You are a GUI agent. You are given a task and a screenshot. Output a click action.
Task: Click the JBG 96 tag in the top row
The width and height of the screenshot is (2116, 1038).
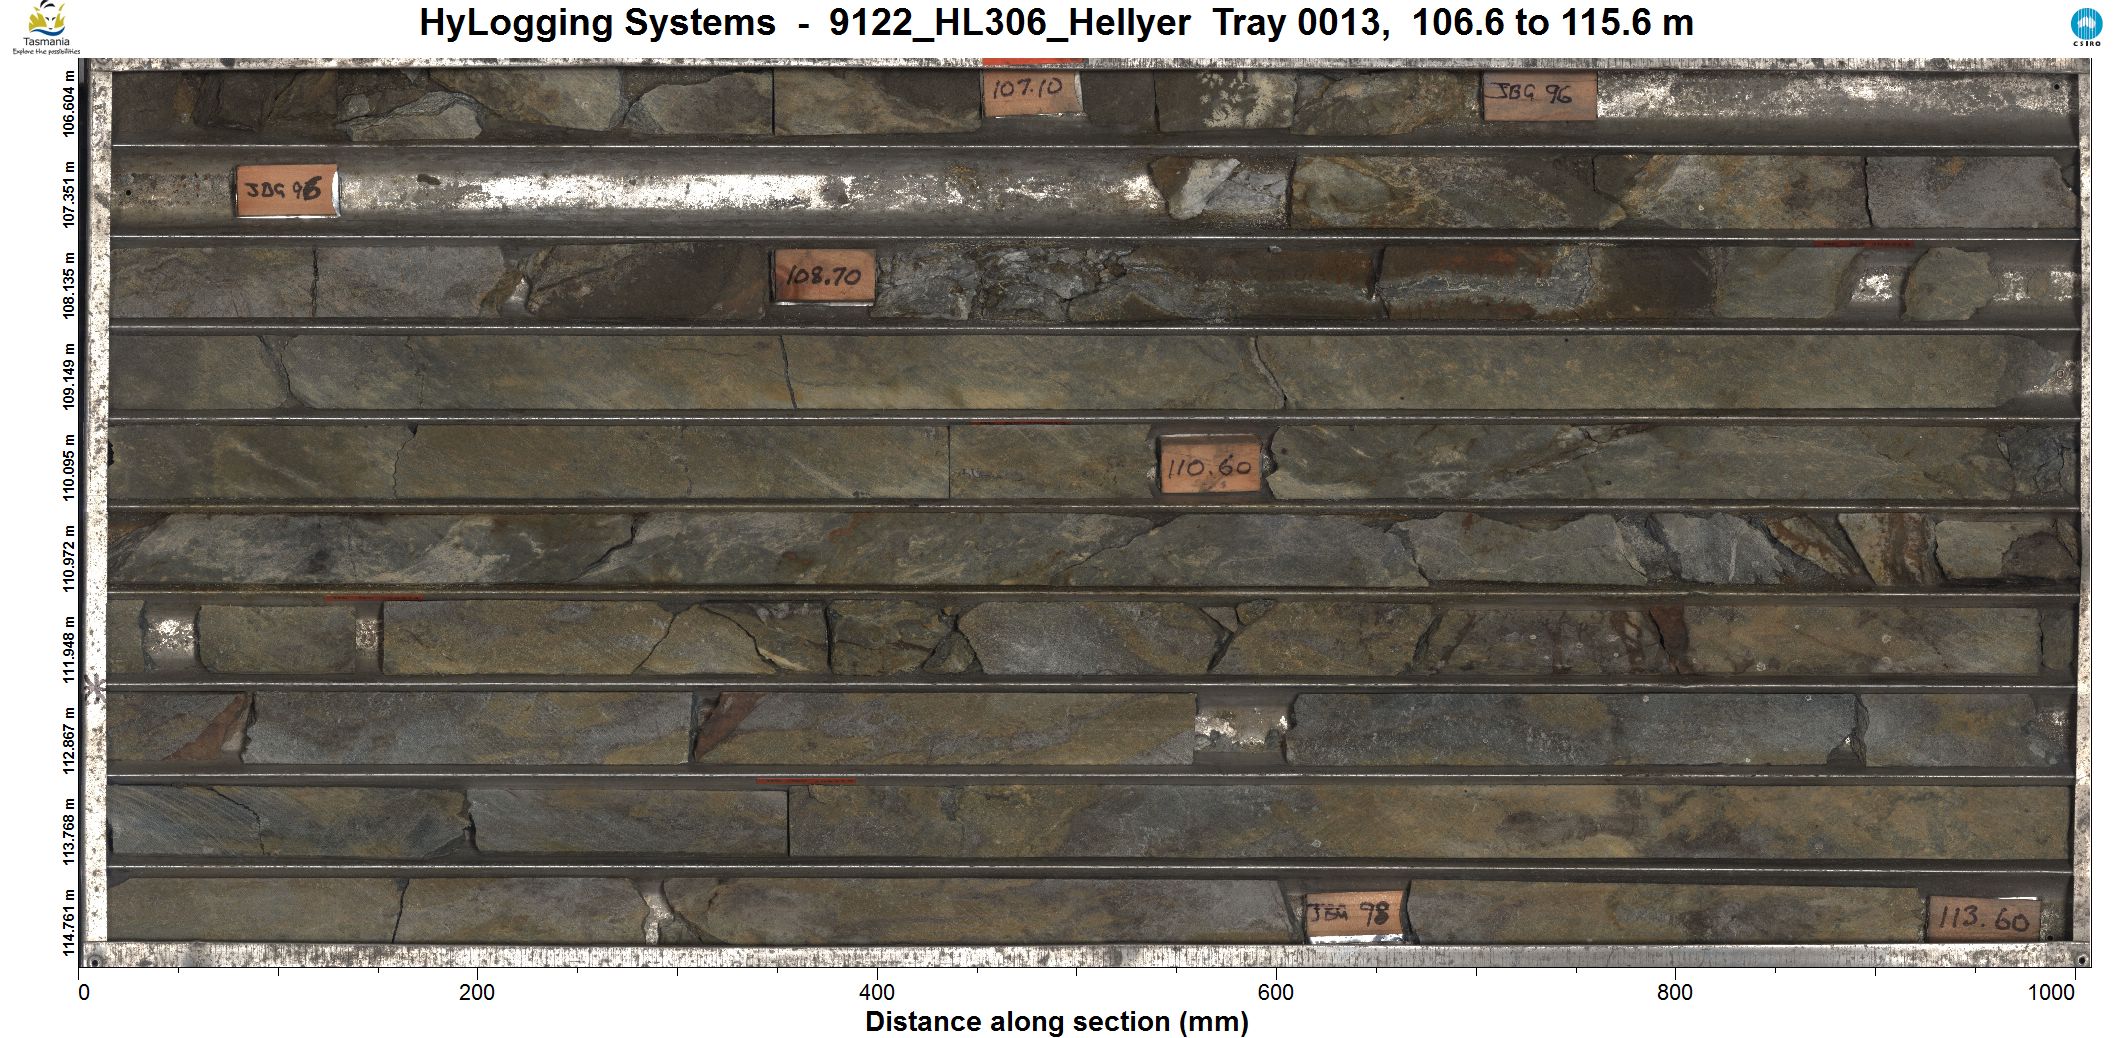(1538, 96)
